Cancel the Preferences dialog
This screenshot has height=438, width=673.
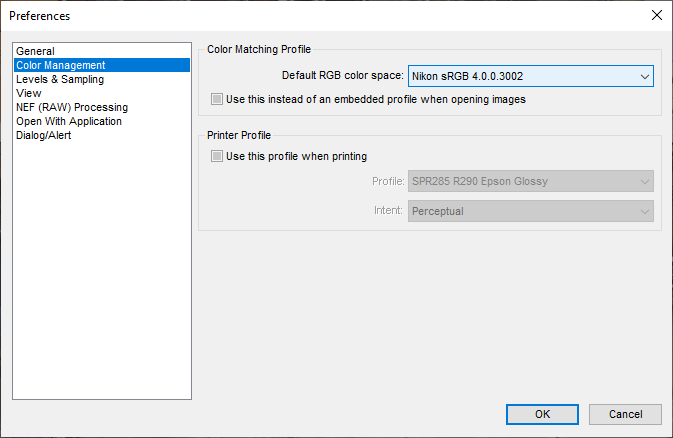tap(625, 414)
